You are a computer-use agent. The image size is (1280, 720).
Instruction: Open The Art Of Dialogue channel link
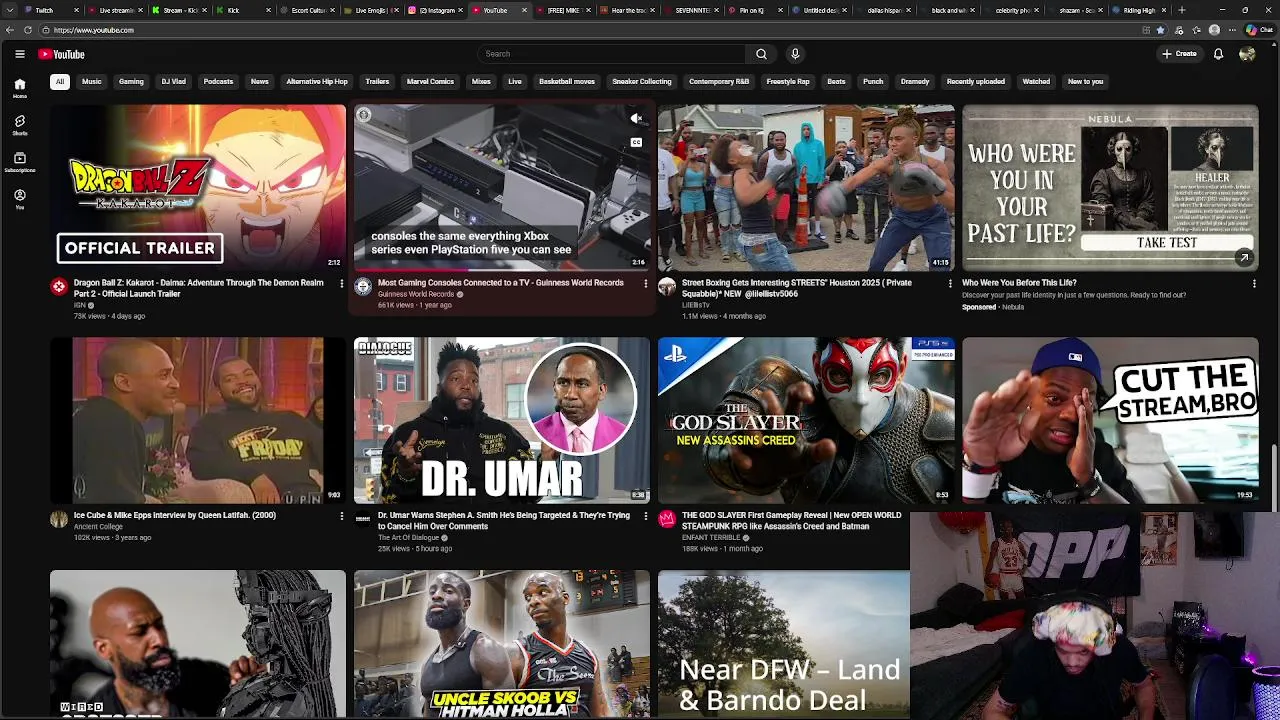coord(408,538)
